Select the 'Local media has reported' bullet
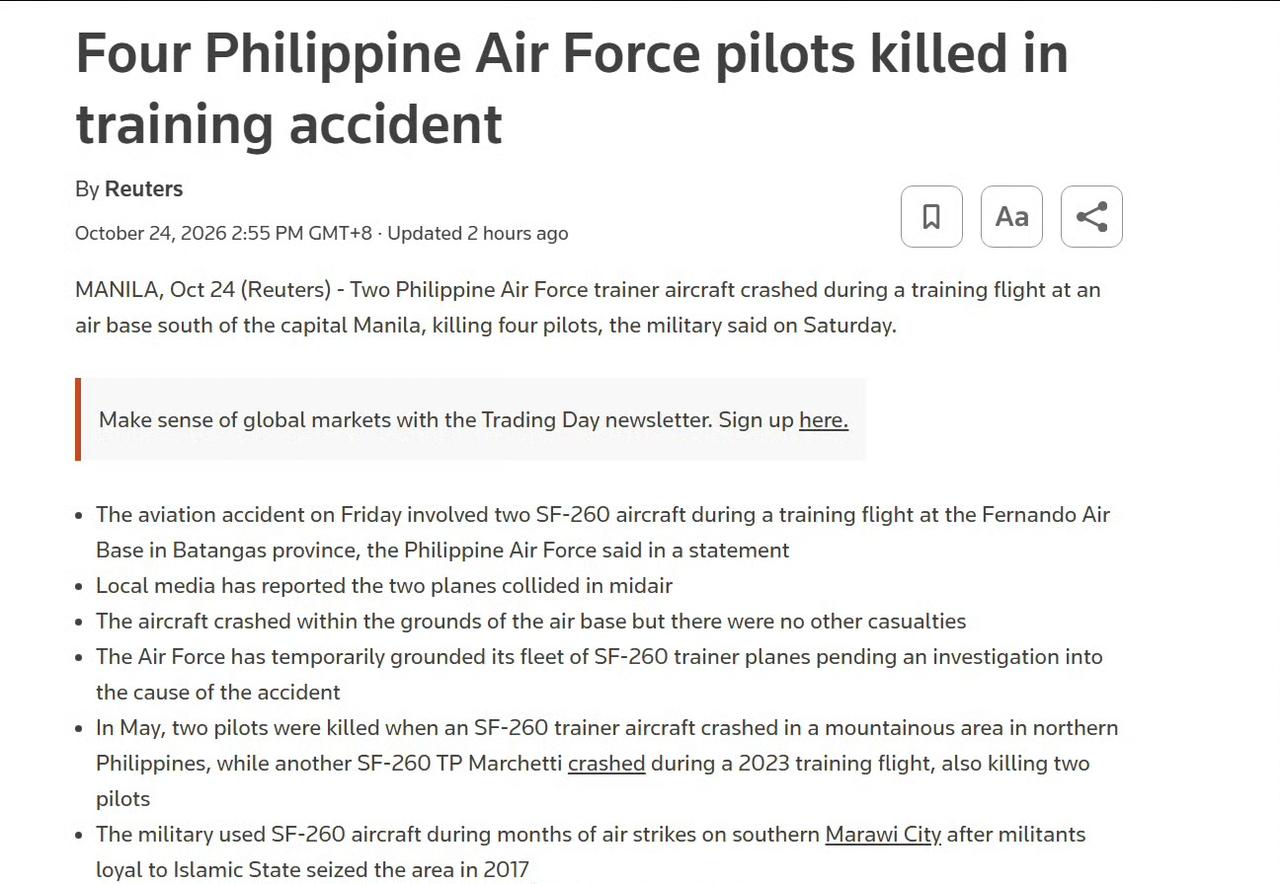Viewport: 1280px width, 884px height. [384, 585]
